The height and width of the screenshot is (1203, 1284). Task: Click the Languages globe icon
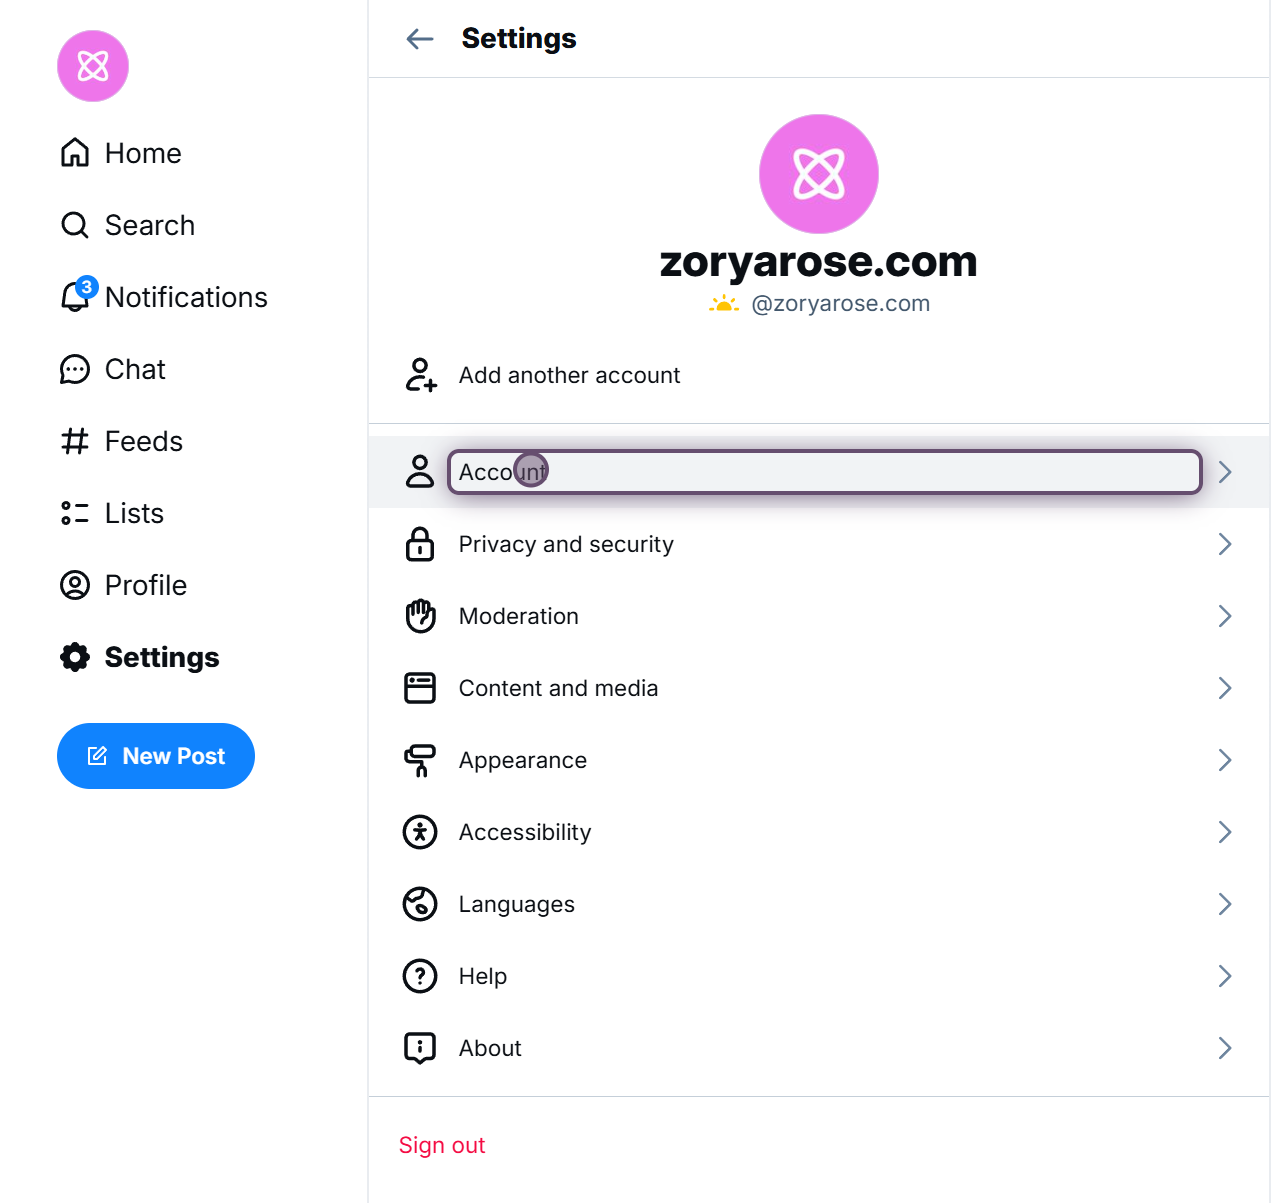[420, 904]
